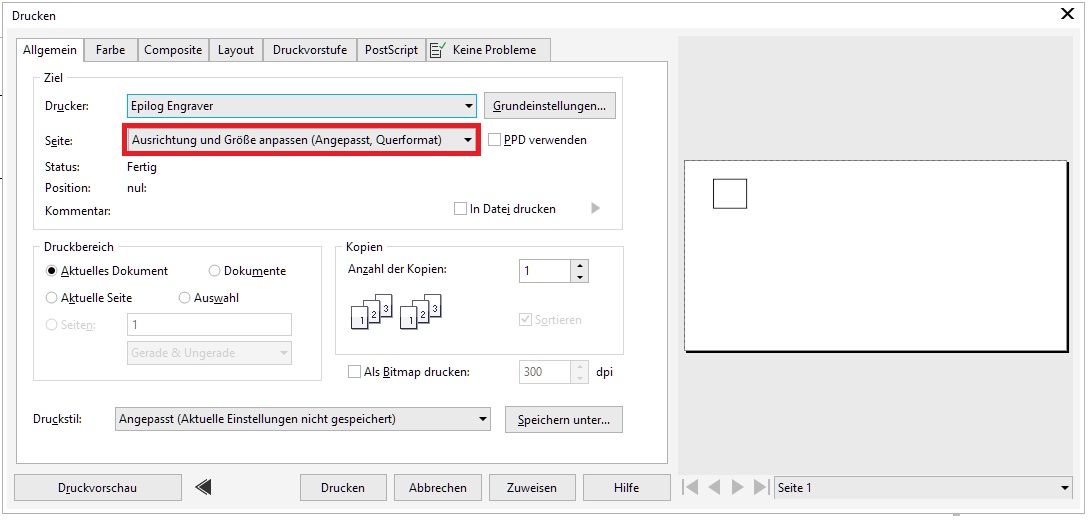Increase number of copies with up arrow
Screen dimensions: 1088x521
[579, 265]
